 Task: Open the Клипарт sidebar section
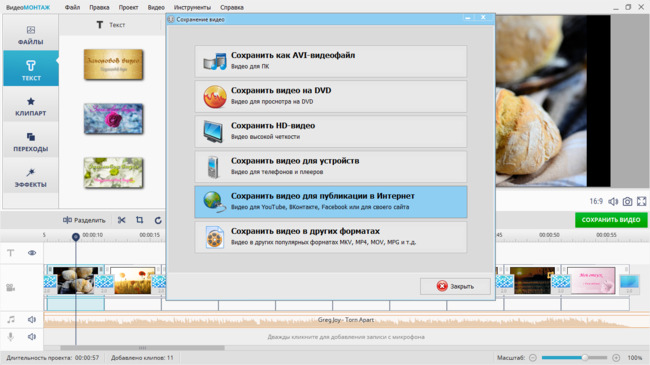pos(31,106)
